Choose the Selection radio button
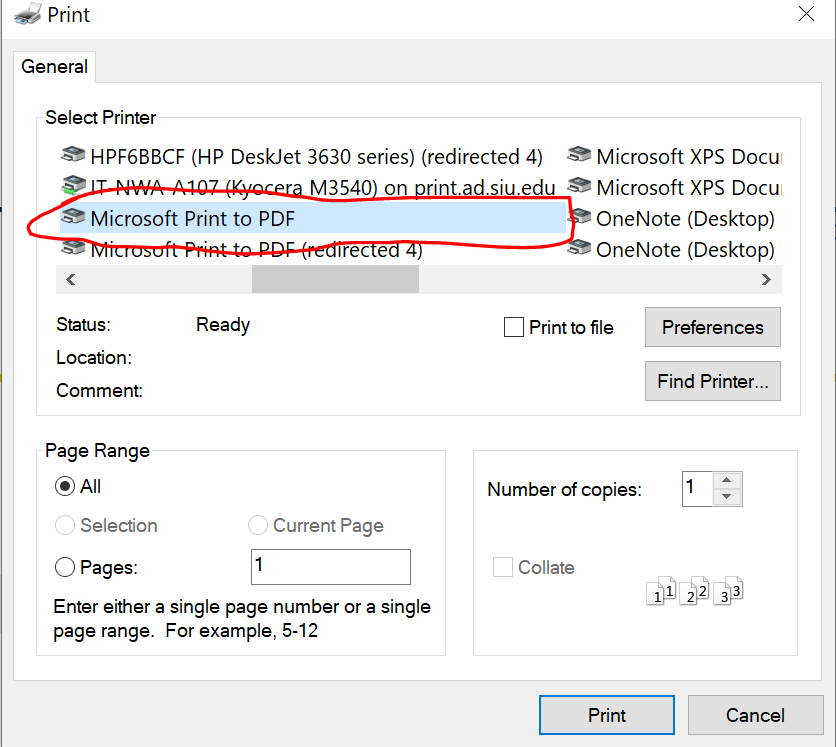Image resolution: width=836 pixels, height=747 pixels. (65, 525)
